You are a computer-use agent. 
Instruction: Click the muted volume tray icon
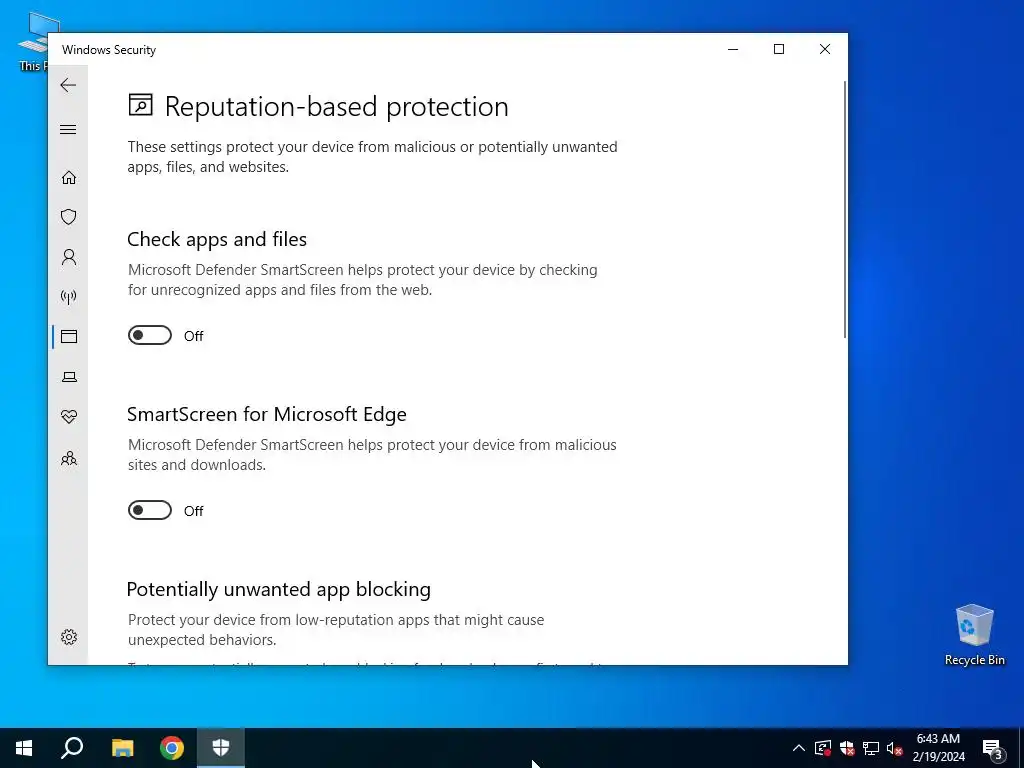point(894,748)
